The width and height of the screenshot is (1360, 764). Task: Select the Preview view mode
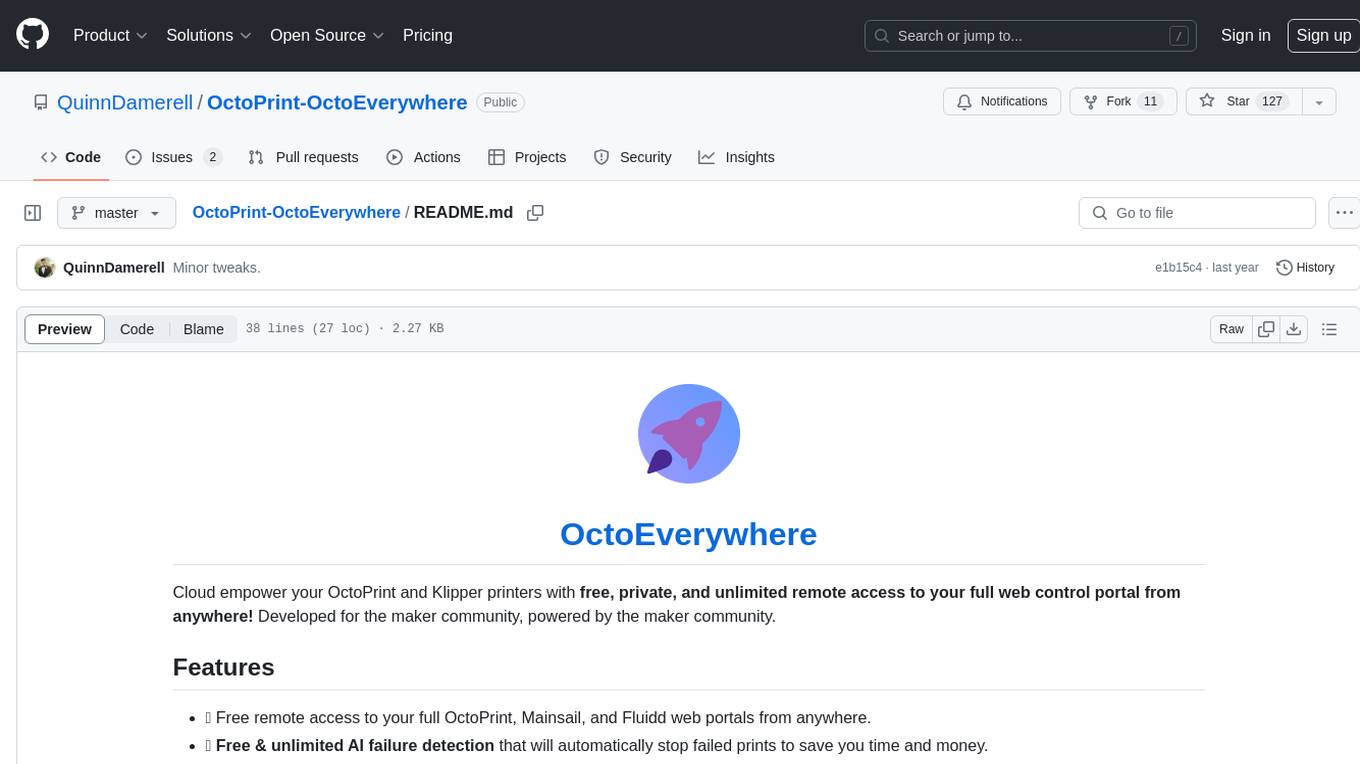(65, 329)
